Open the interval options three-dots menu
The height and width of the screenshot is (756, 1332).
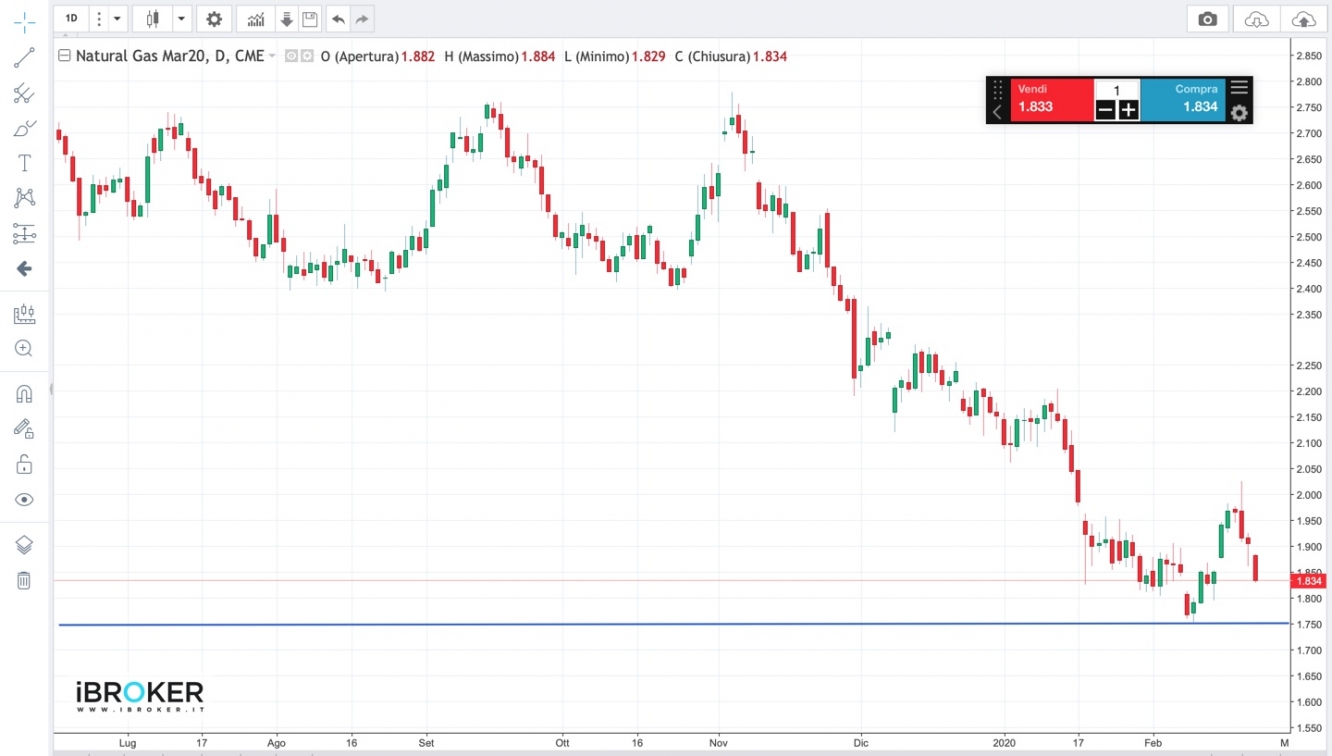click(x=99, y=18)
